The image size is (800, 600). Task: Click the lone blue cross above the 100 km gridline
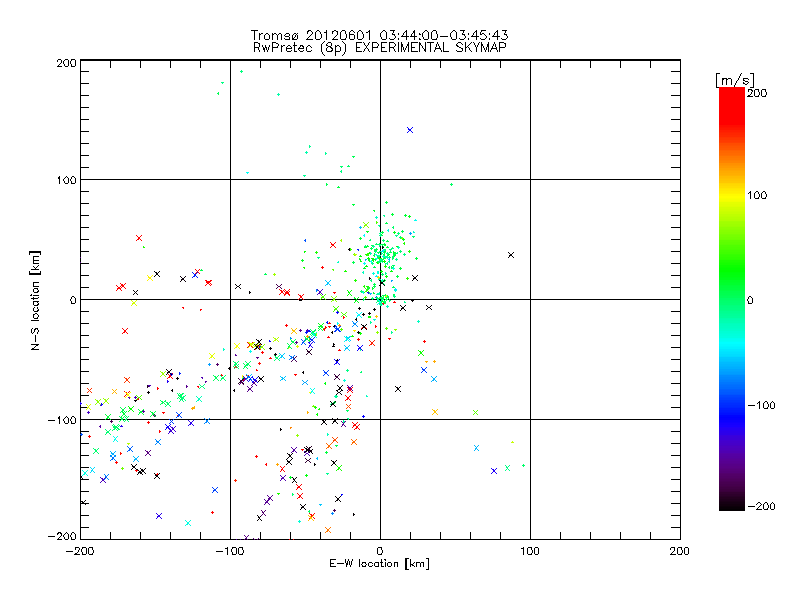(410, 130)
